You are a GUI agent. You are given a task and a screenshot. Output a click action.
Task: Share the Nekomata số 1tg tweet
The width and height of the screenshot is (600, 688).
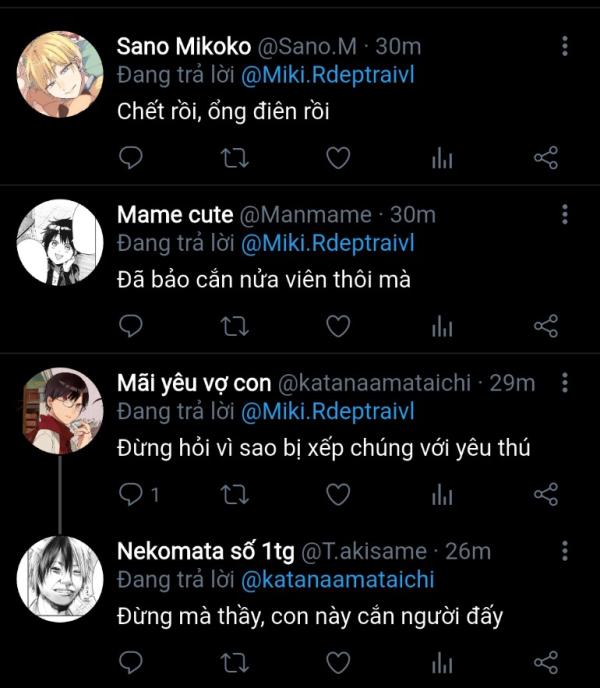[546, 662]
